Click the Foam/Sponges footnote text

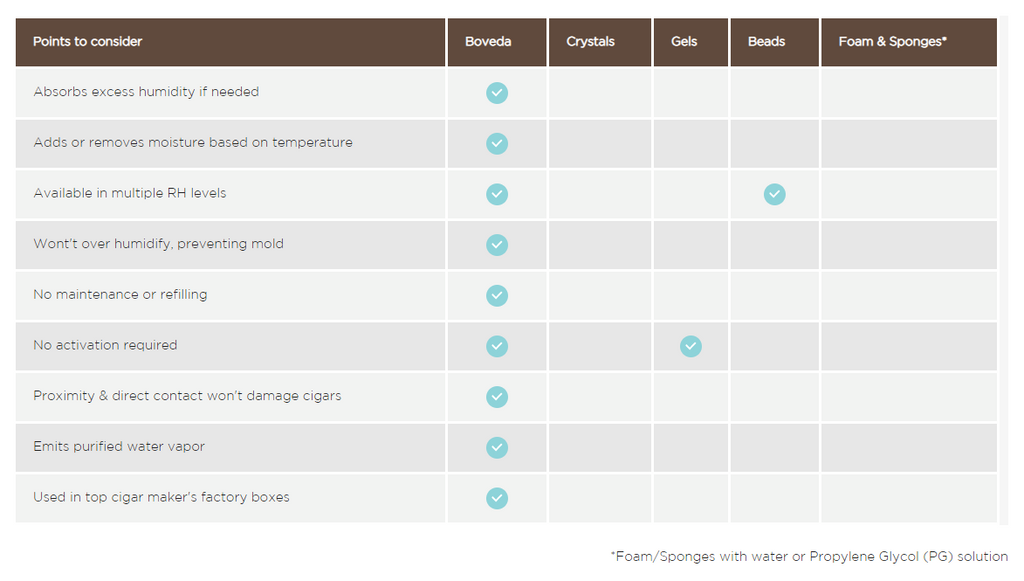[809, 556]
